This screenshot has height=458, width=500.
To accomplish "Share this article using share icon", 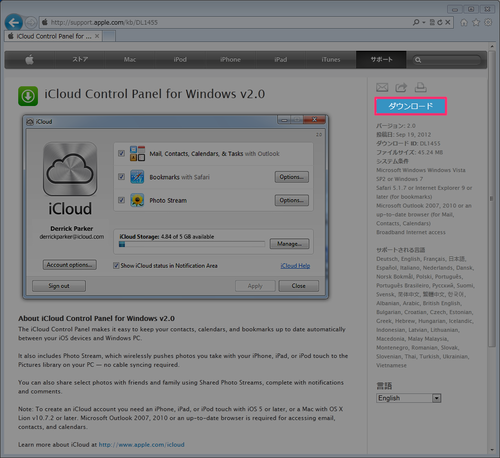I will tap(401, 87).
